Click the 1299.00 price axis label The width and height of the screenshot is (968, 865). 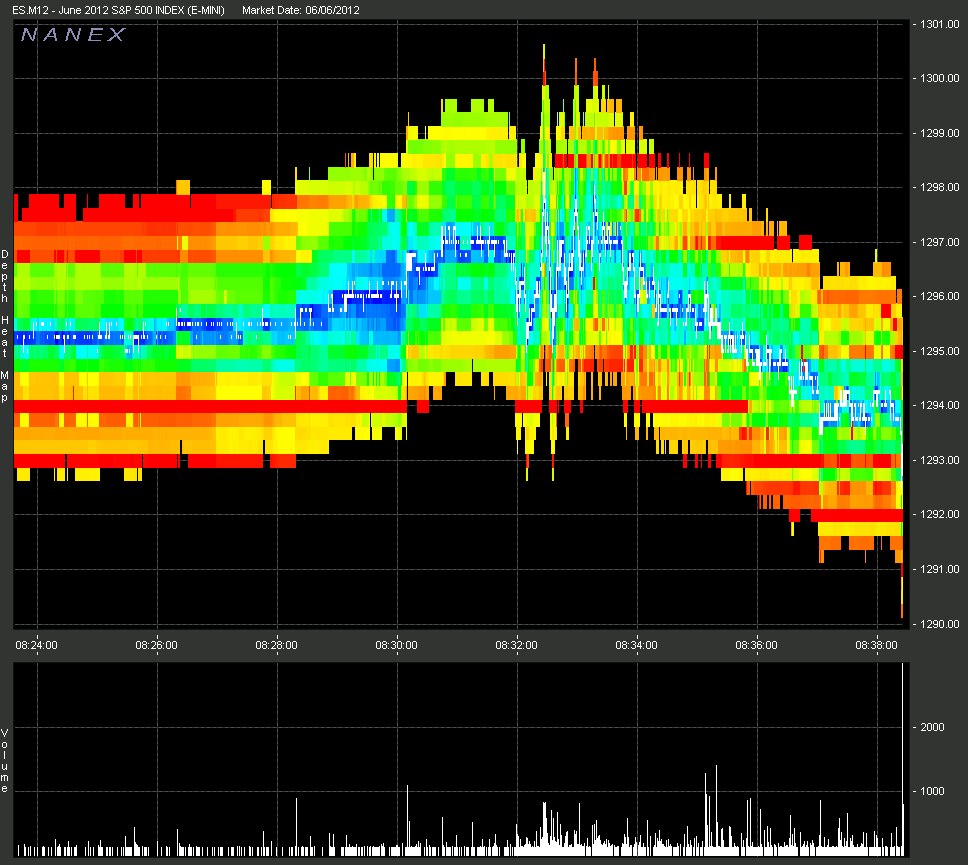940,133
